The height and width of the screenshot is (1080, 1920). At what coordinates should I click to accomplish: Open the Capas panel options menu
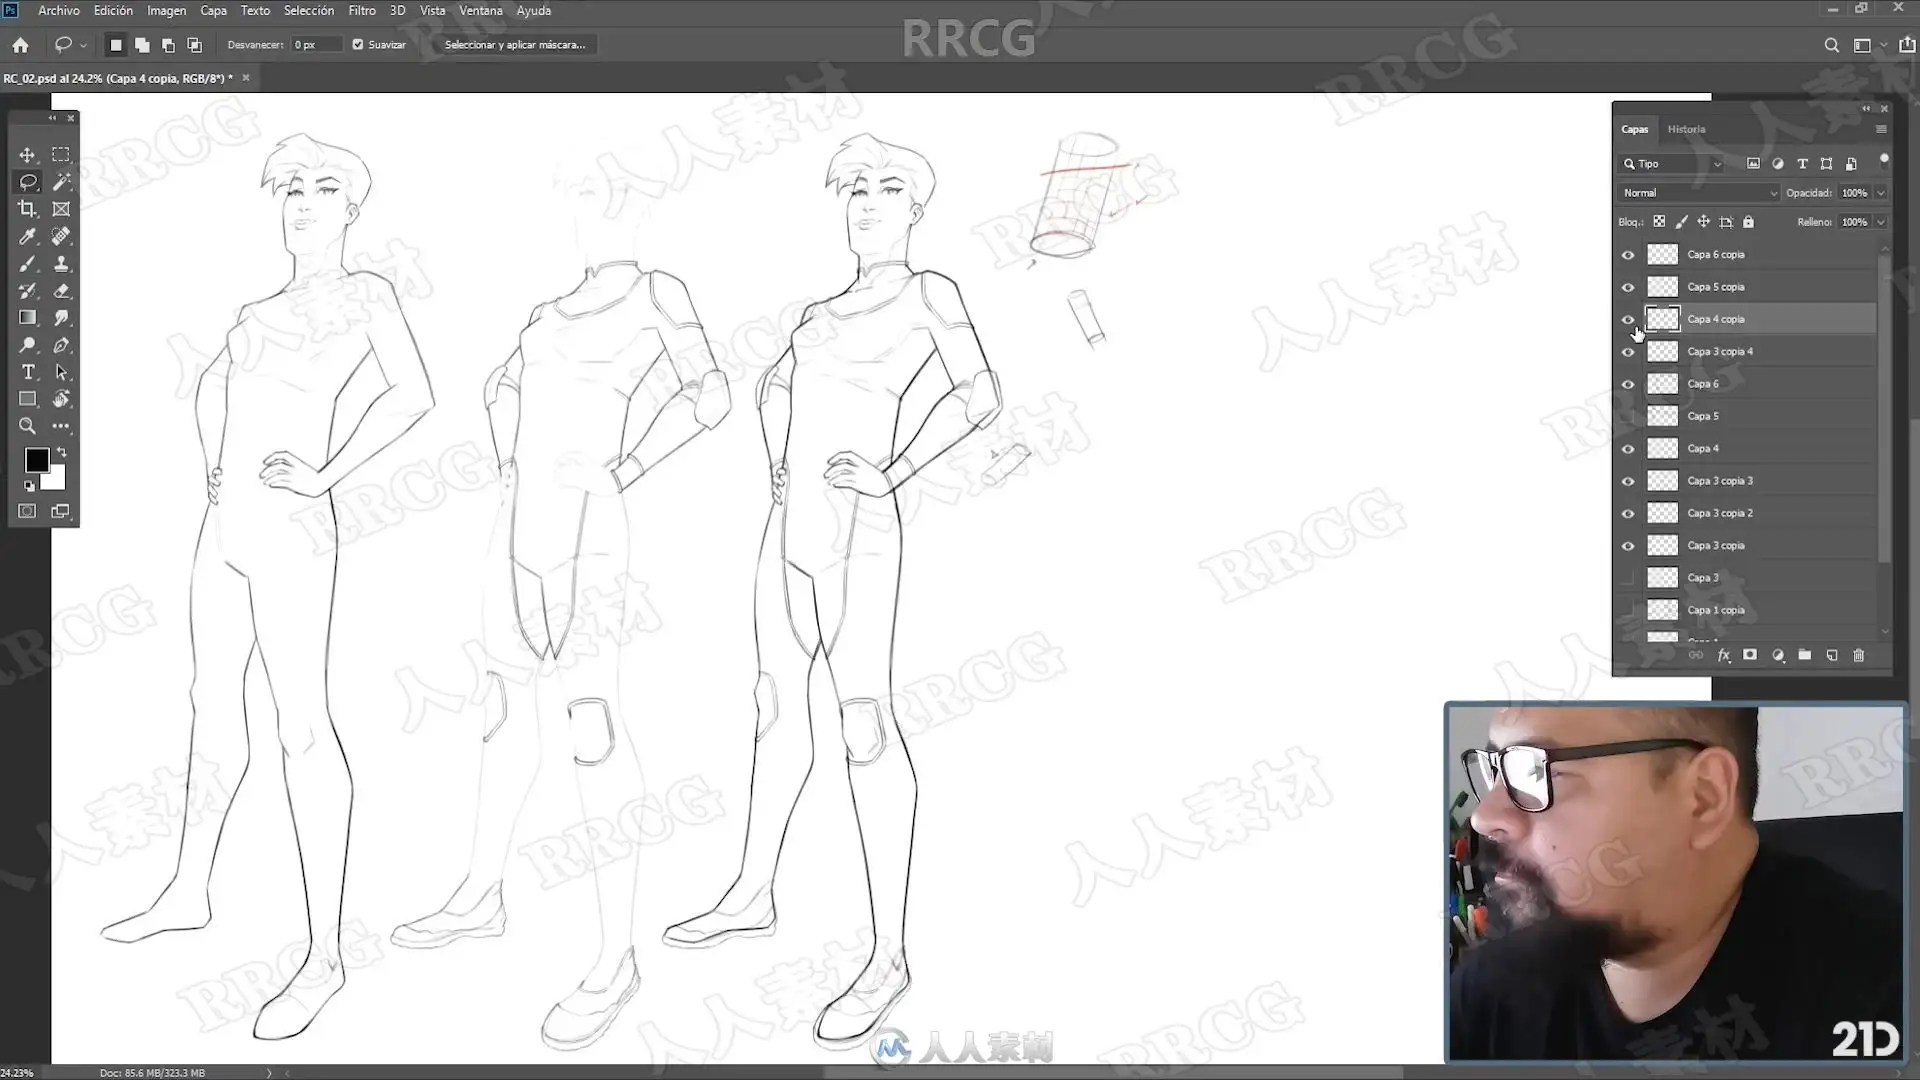(1881, 129)
